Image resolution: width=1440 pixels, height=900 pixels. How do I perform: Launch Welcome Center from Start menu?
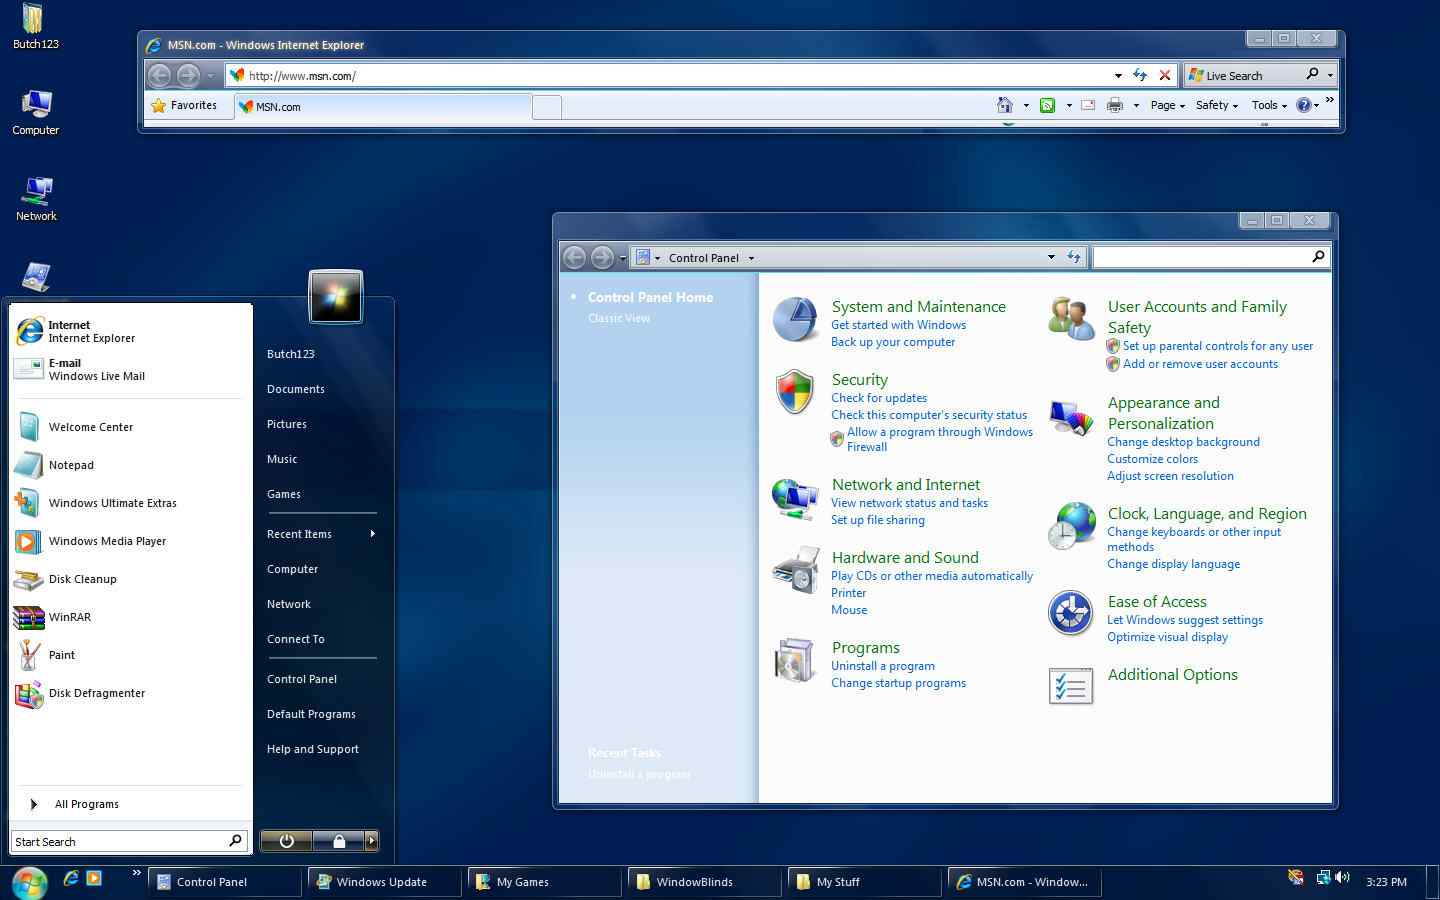click(x=129, y=427)
